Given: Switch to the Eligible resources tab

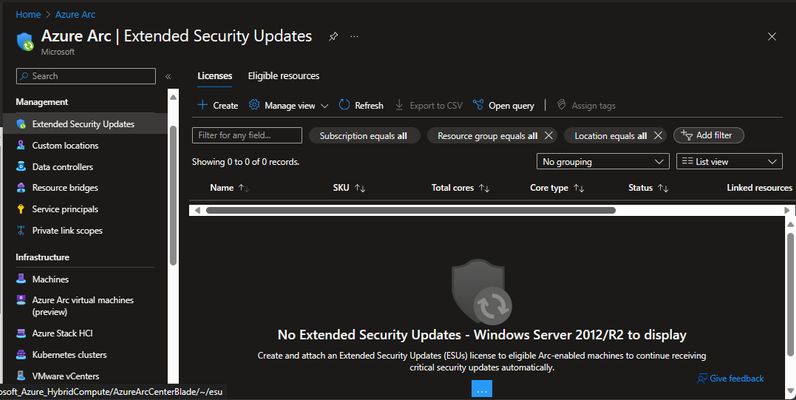Looking at the screenshot, I should (x=283, y=76).
